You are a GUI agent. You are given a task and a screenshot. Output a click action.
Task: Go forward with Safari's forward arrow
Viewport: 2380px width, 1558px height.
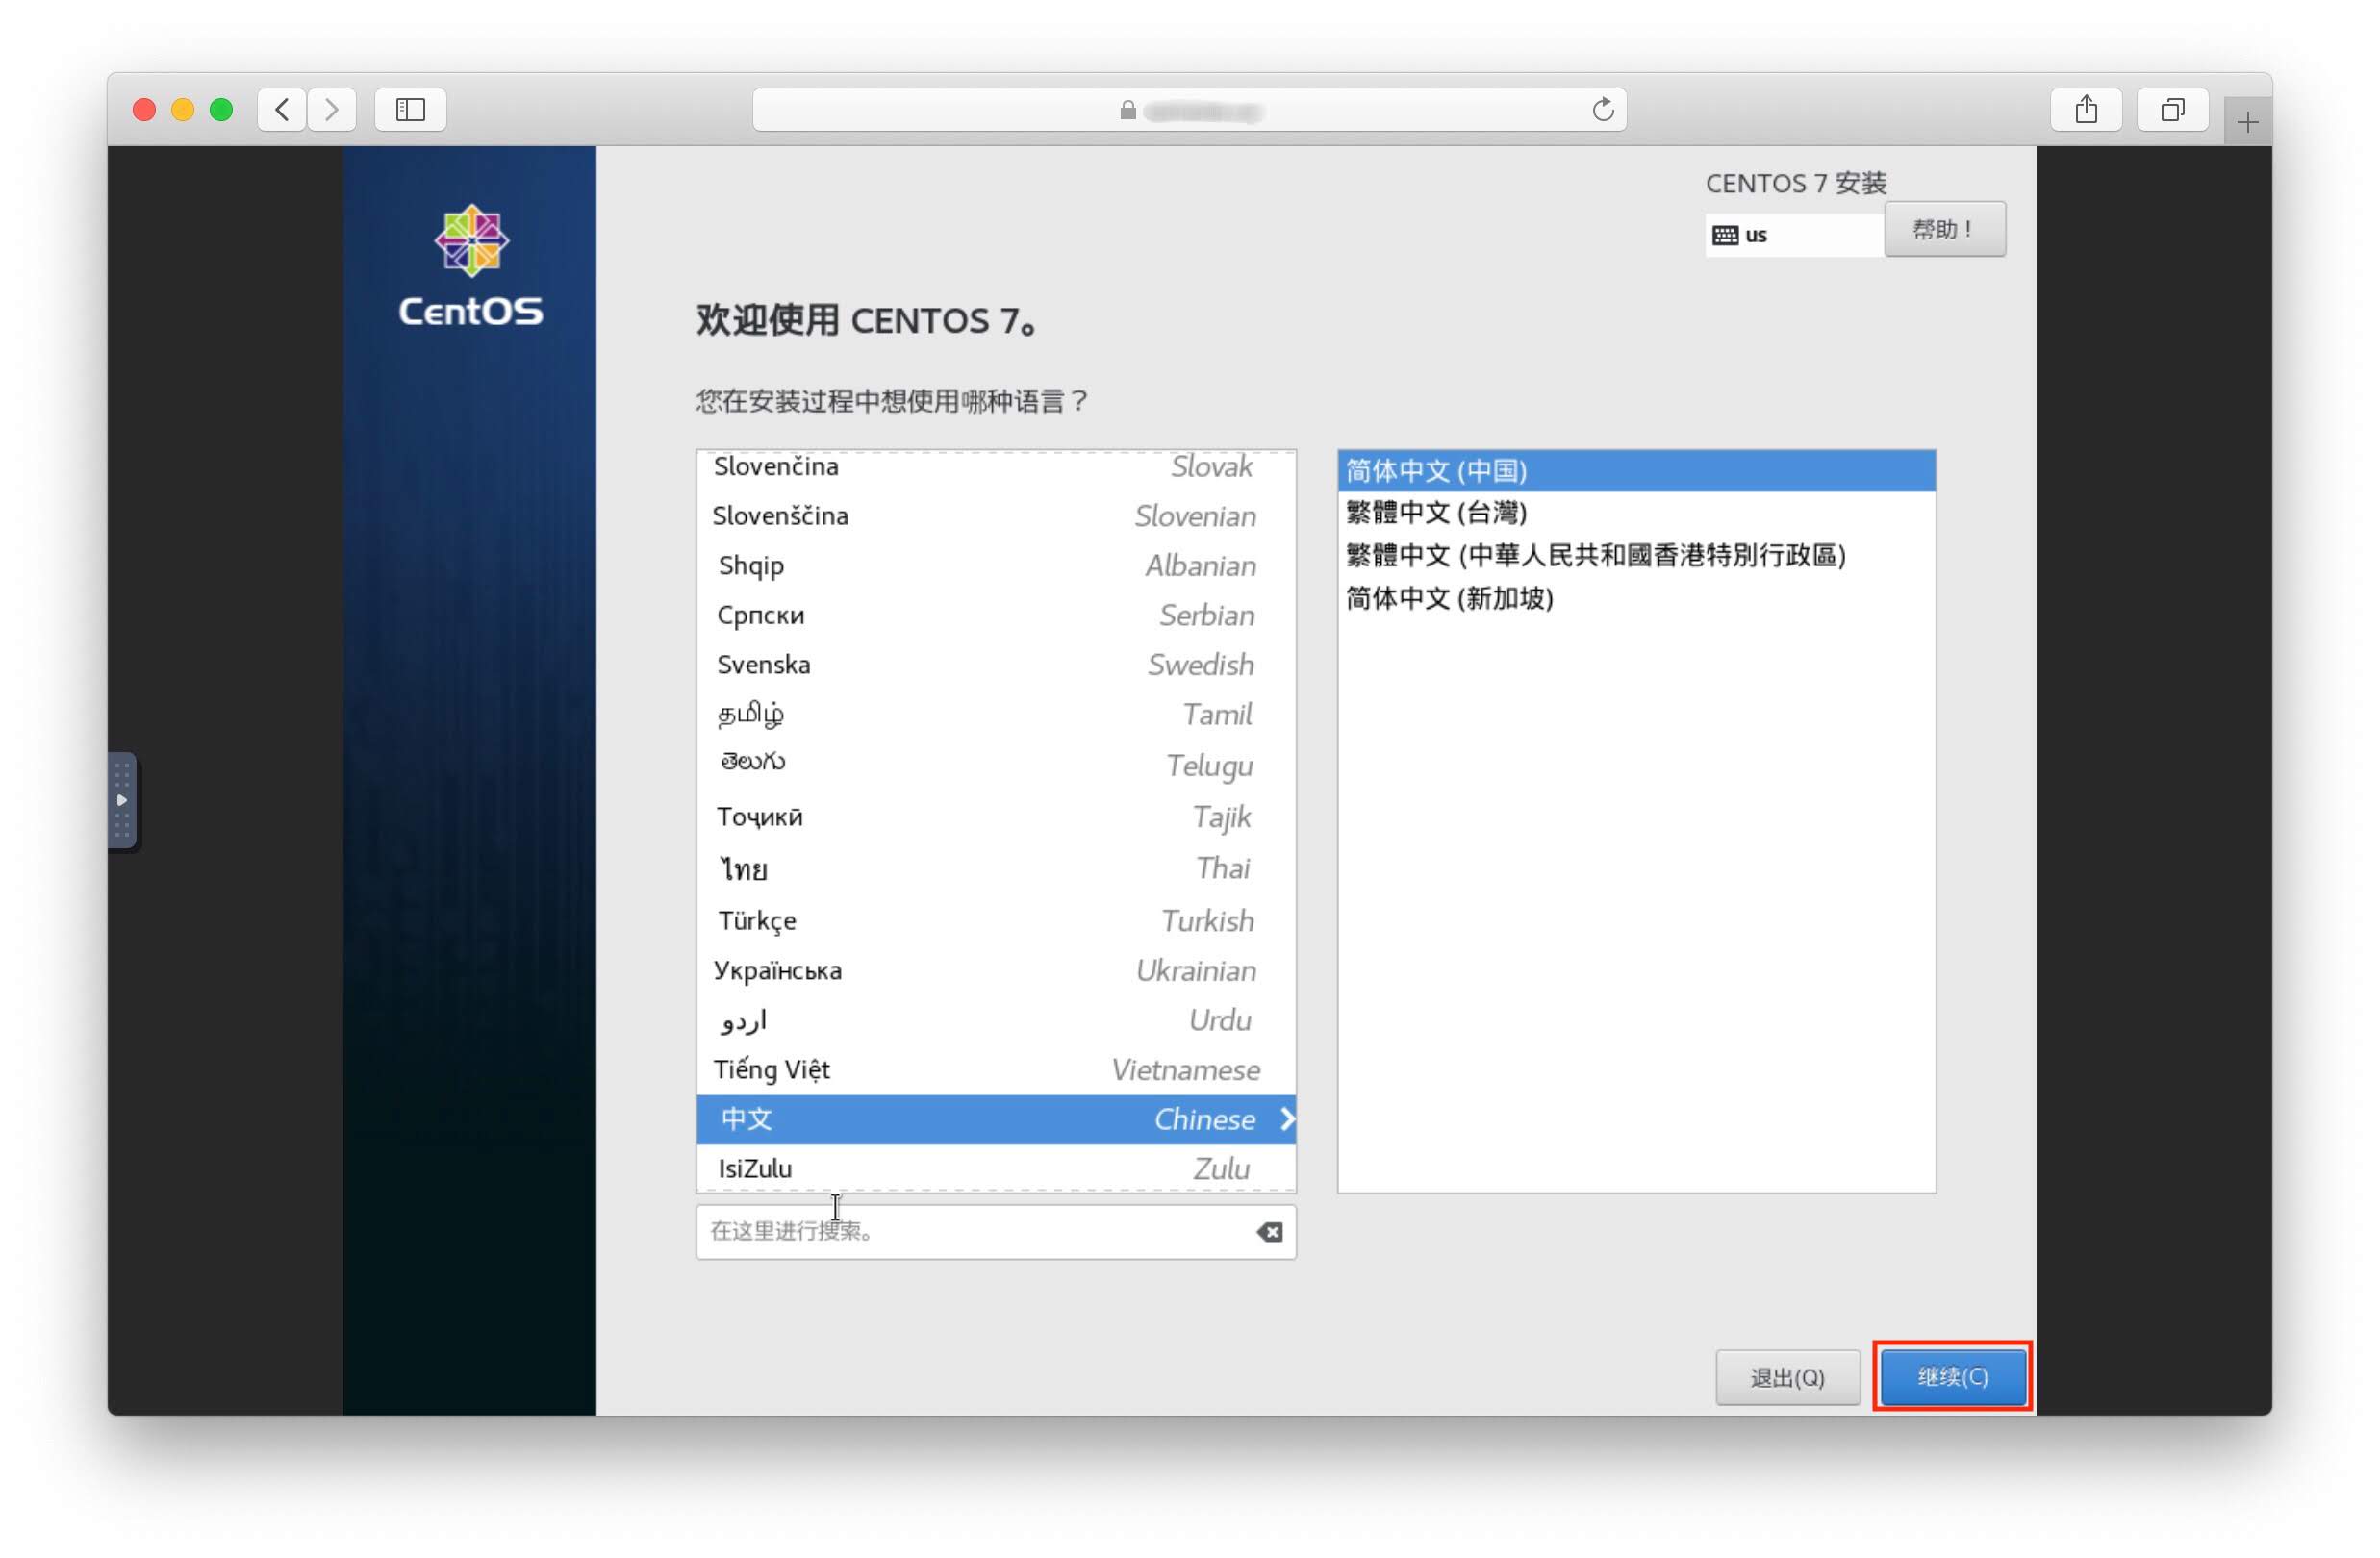(331, 109)
